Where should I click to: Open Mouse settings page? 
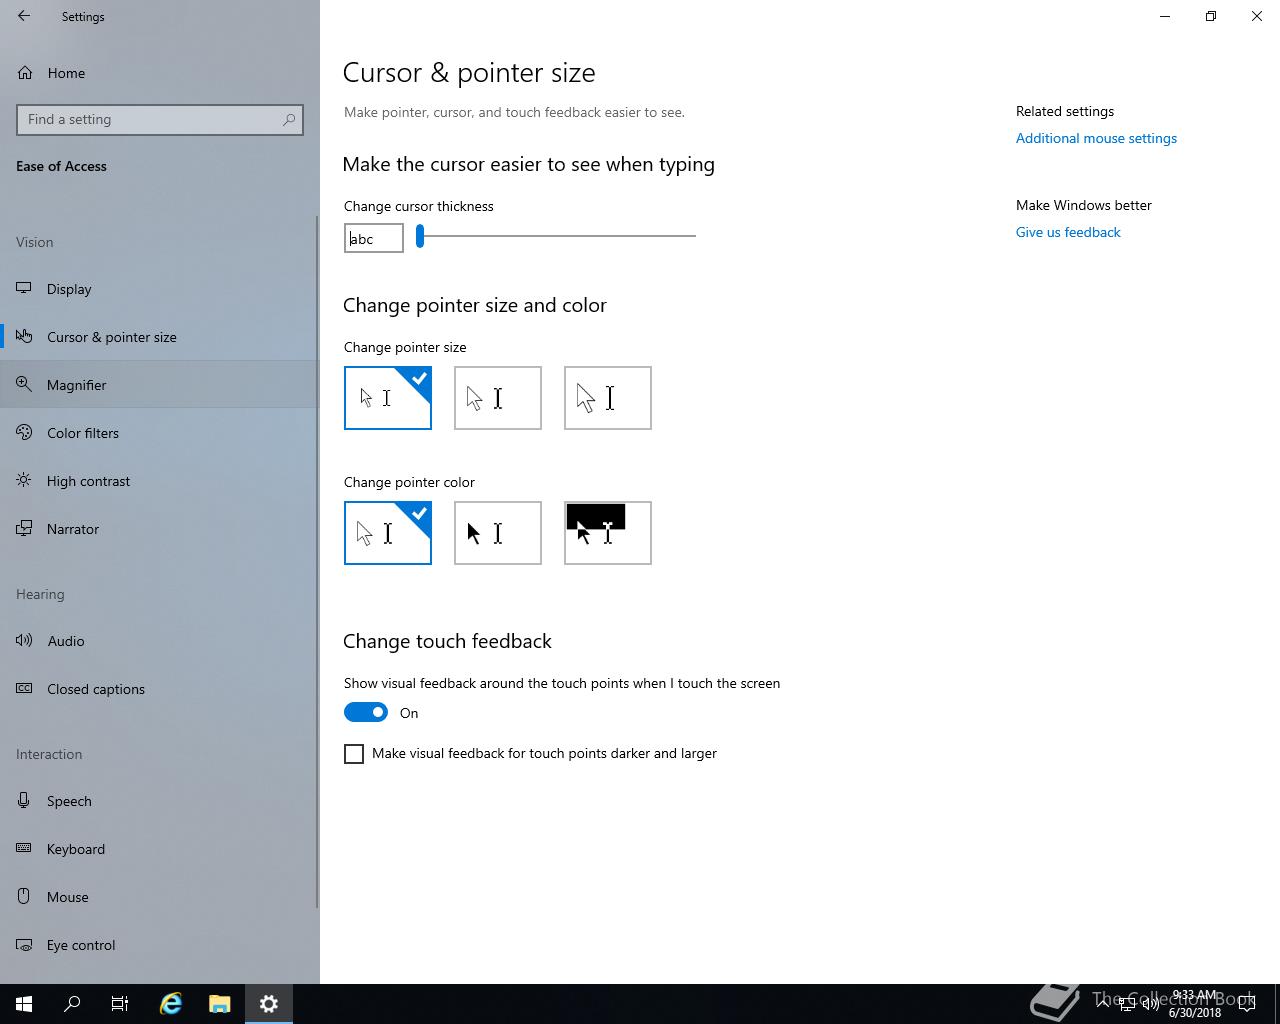[160, 897]
